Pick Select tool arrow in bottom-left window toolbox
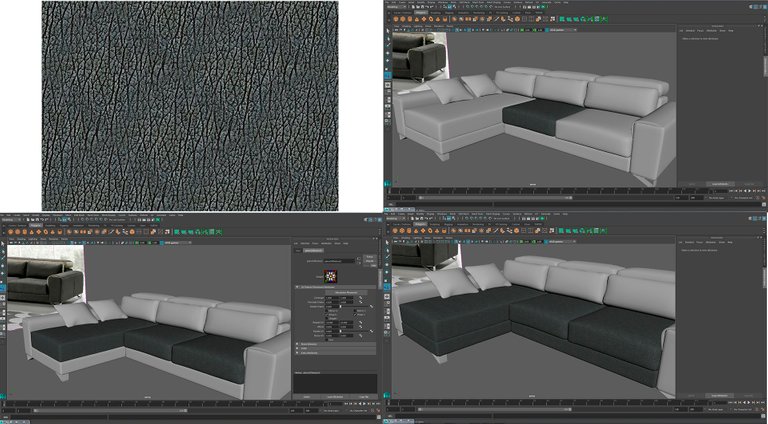 [x=2, y=243]
